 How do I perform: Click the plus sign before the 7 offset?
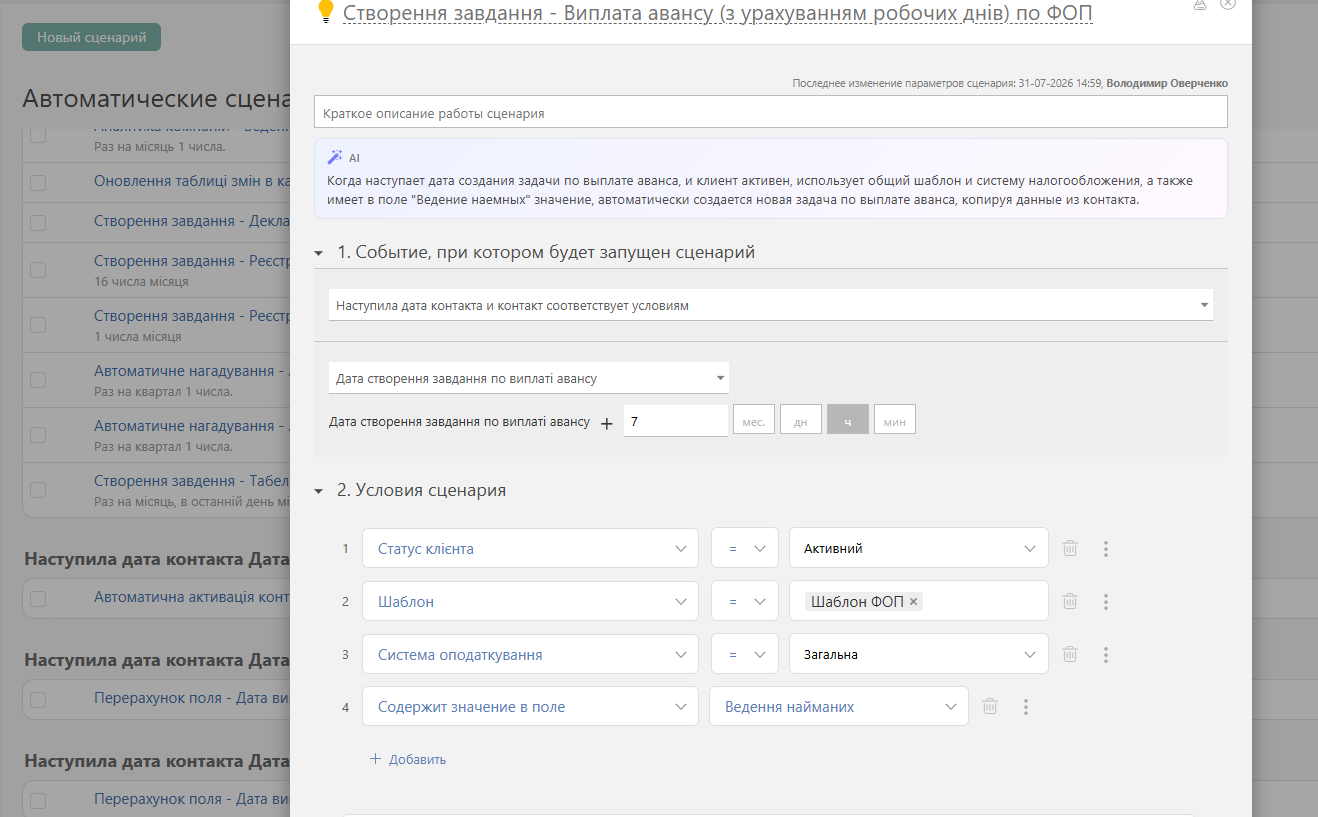pos(606,423)
